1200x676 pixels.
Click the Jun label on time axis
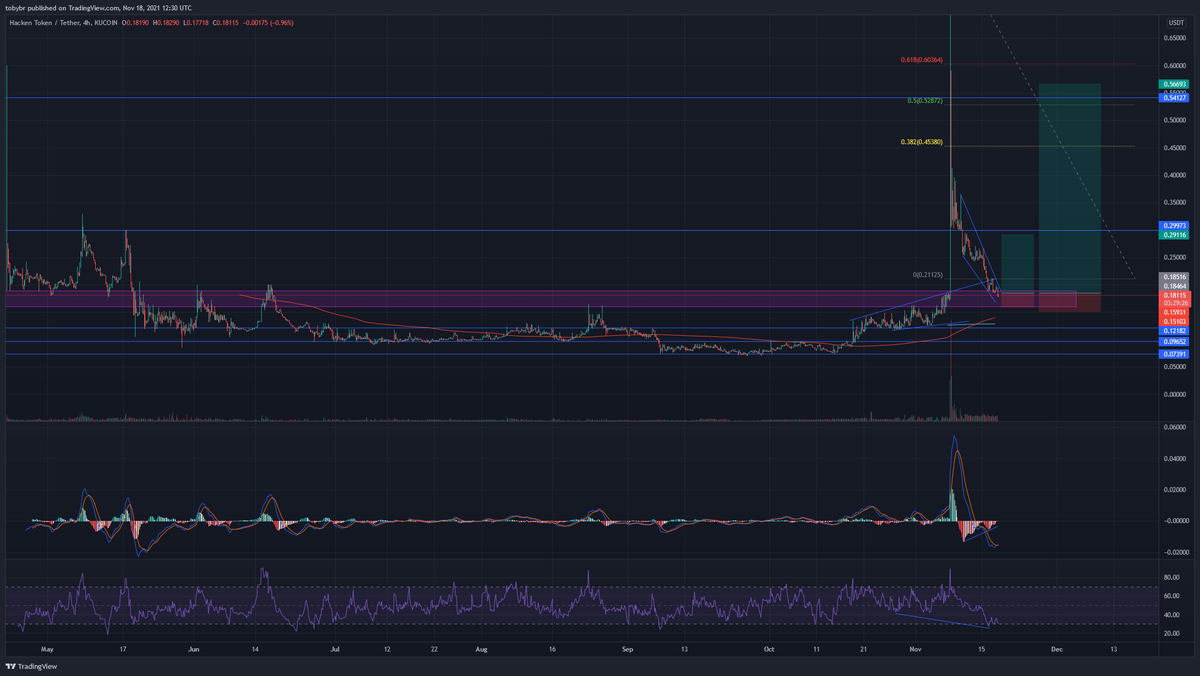(x=194, y=649)
